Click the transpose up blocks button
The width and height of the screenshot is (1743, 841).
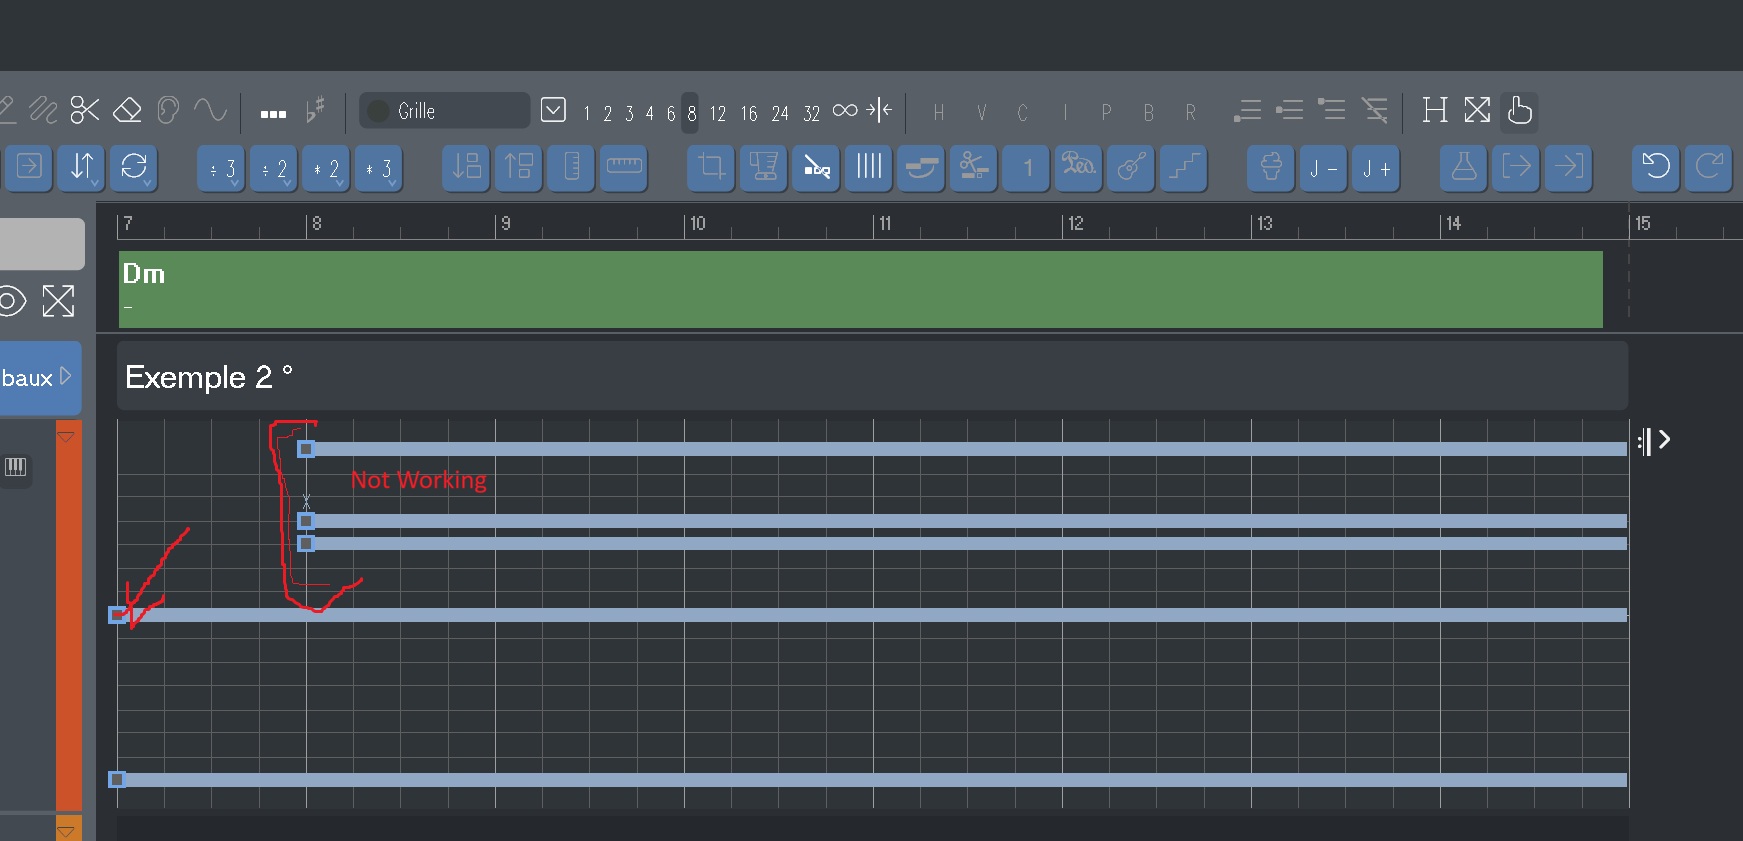[518, 167]
